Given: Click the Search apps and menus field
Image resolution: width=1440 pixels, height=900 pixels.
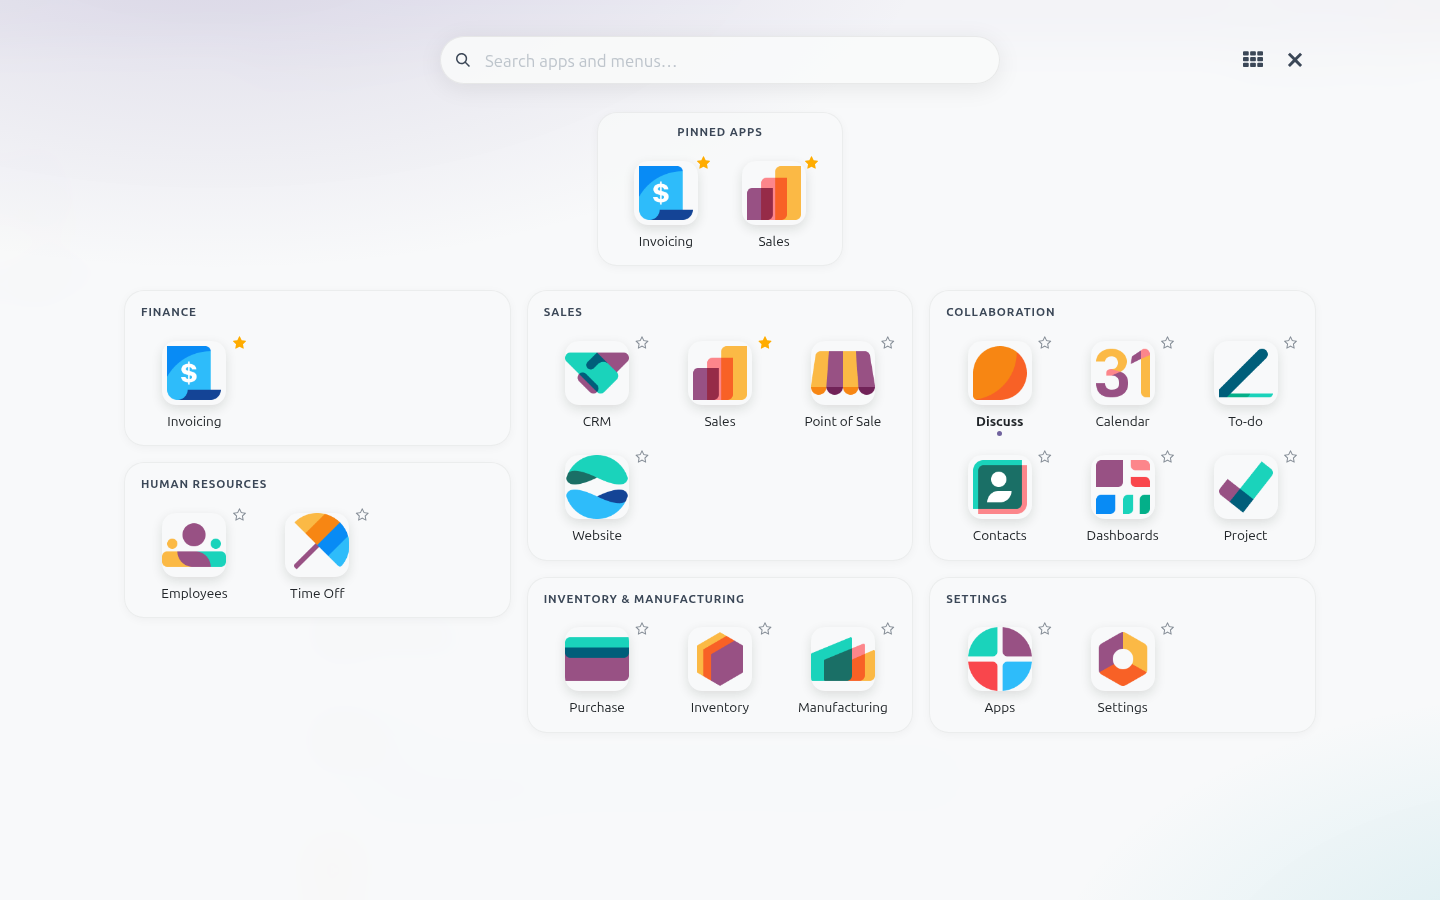Looking at the screenshot, I should (720, 60).
